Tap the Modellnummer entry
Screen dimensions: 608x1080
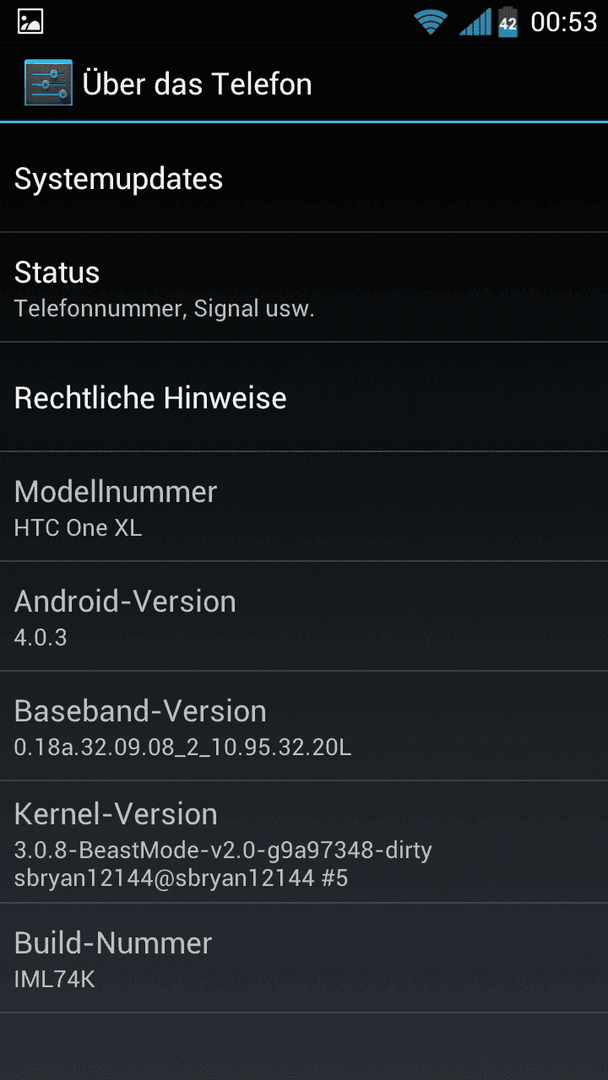point(304,506)
